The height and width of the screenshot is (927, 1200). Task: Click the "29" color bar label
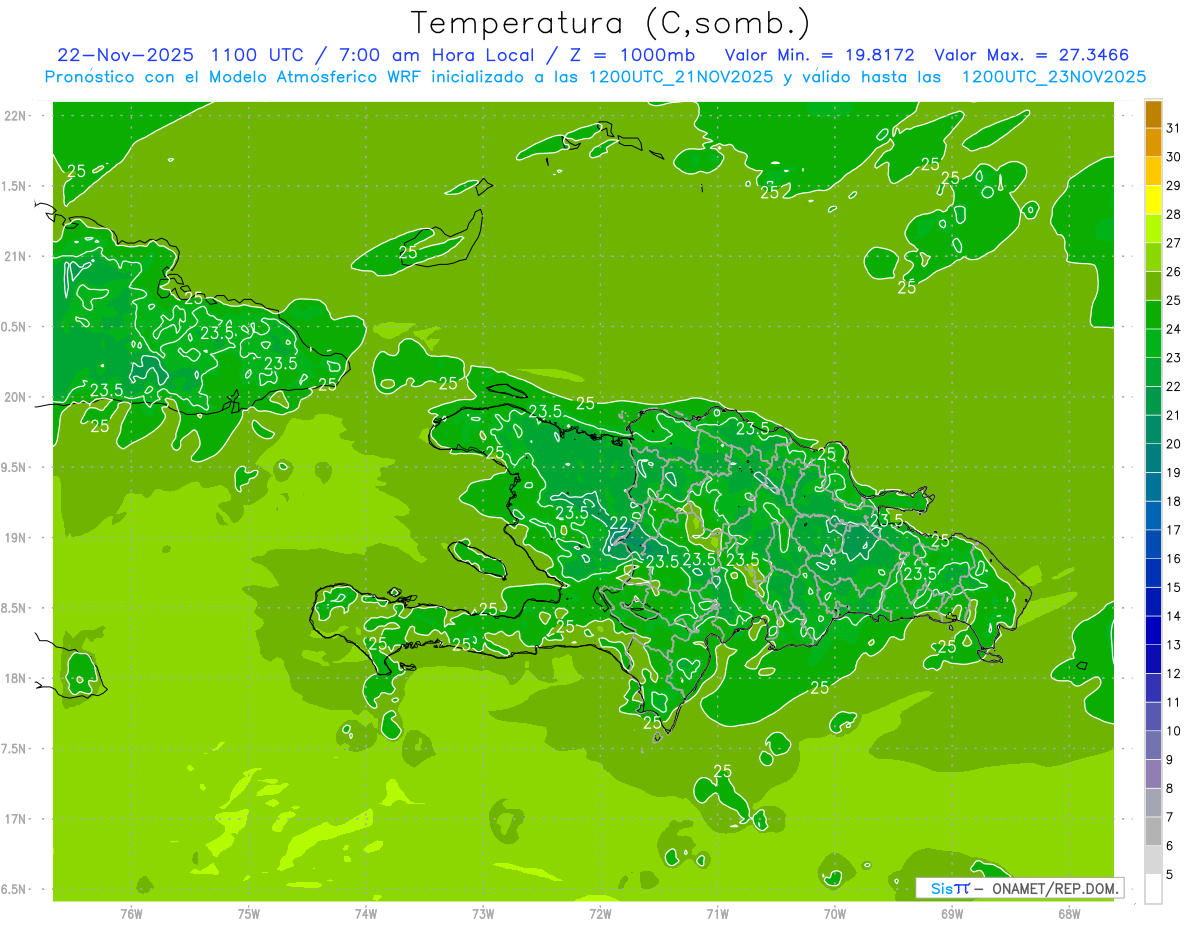1174,185
